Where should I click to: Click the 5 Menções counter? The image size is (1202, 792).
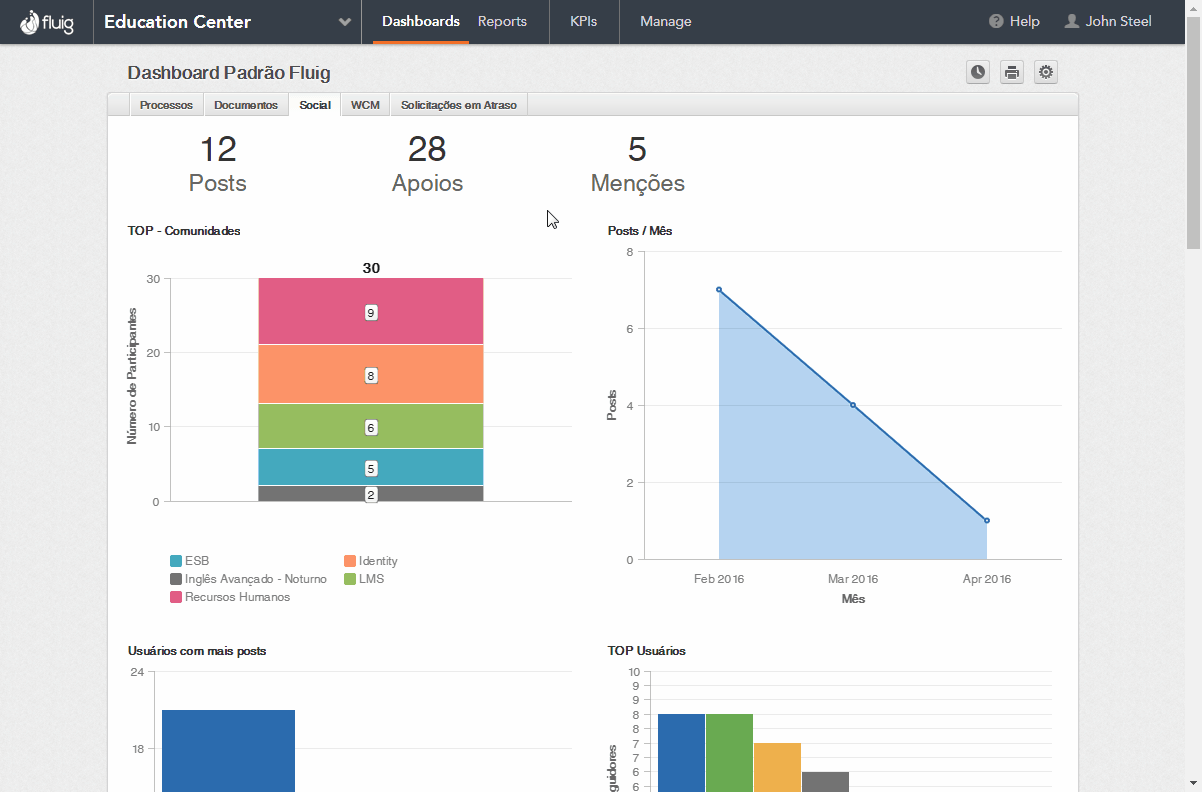coord(638,165)
